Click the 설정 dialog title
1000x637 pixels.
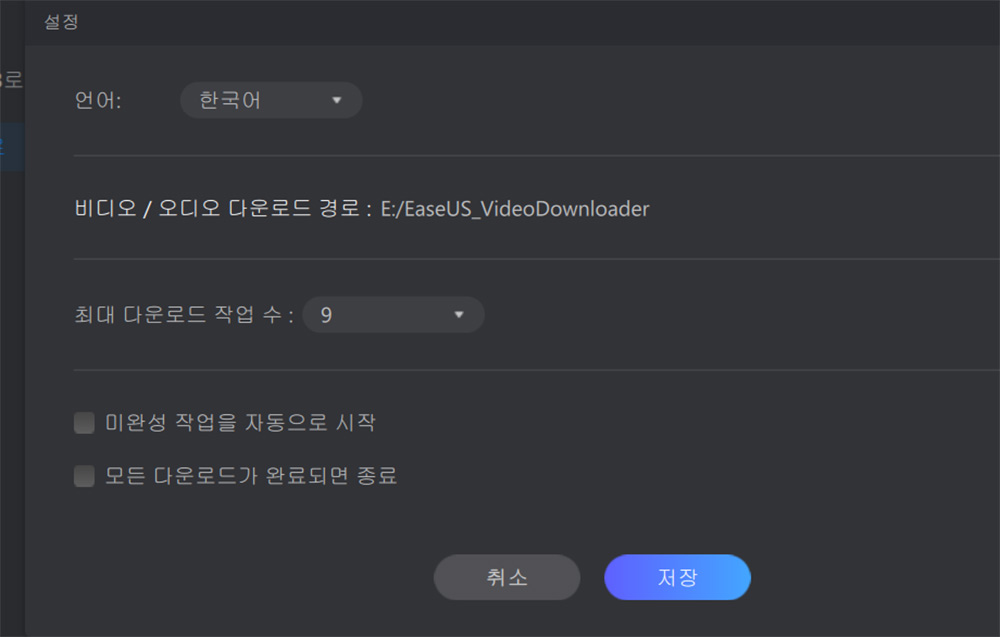tap(61, 22)
